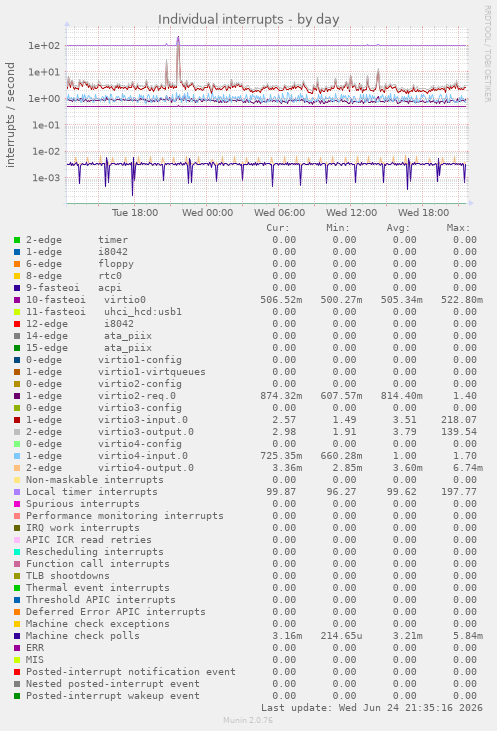Click the Avg column header
Viewport: 497px width, 731px height.
pos(398,228)
